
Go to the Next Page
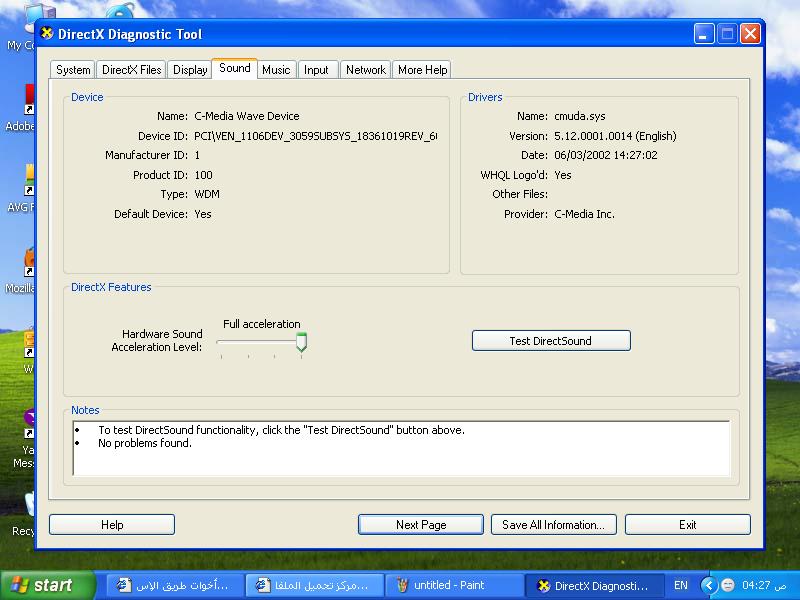point(421,524)
